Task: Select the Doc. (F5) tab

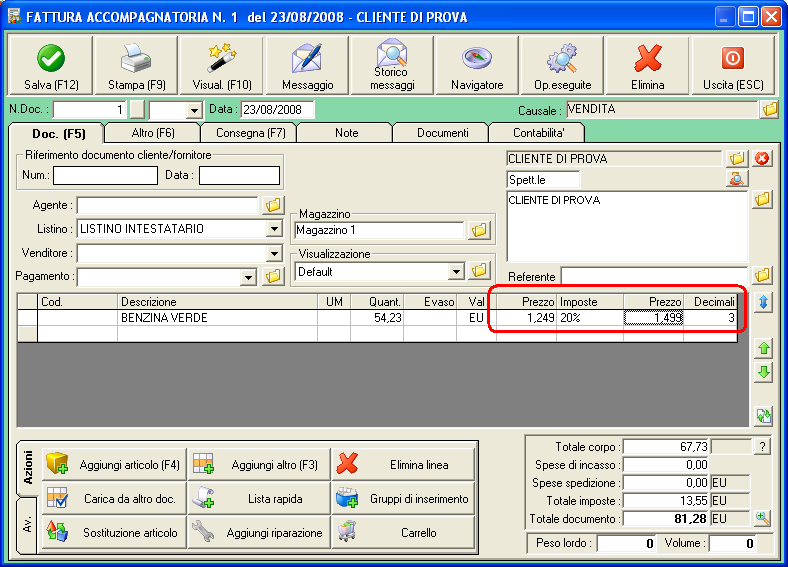Action: (x=58, y=134)
